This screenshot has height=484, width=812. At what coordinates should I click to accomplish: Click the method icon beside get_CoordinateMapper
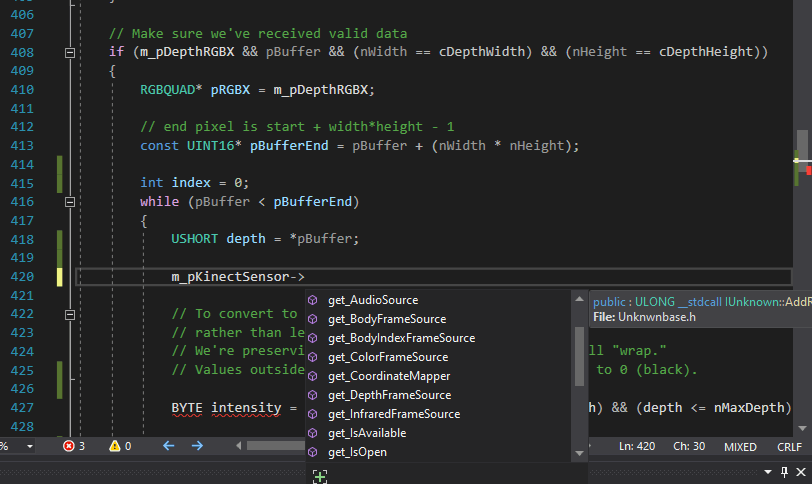pyautogui.click(x=312, y=376)
